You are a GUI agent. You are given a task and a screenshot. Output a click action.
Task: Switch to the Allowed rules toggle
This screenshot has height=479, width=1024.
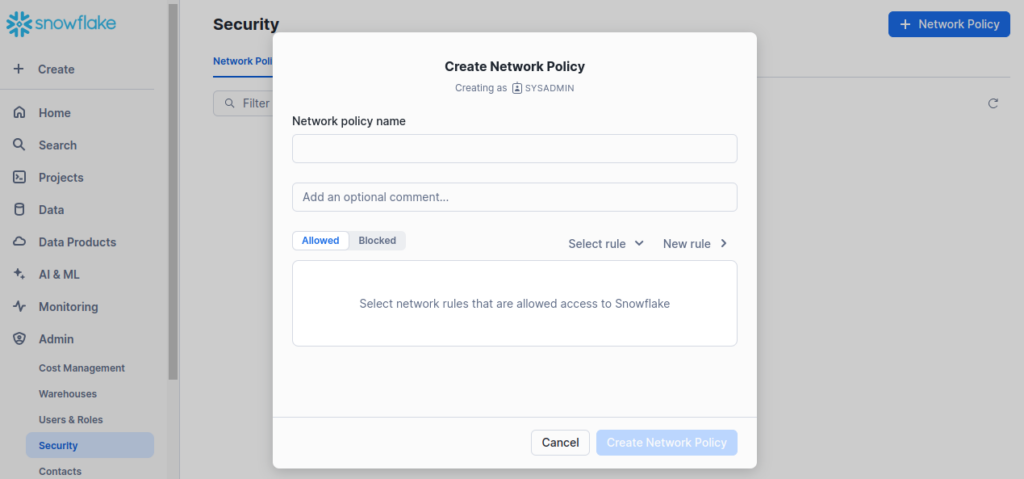pyautogui.click(x=321, y=241)
